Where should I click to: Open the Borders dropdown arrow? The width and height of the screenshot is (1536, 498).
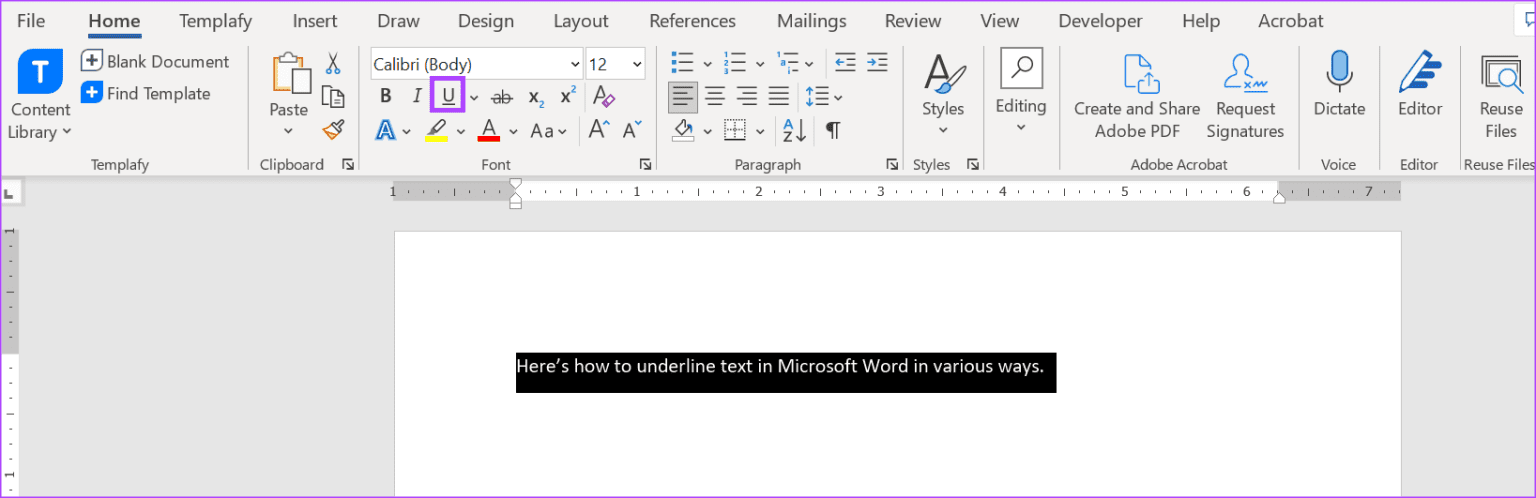[x=760, y=131]
